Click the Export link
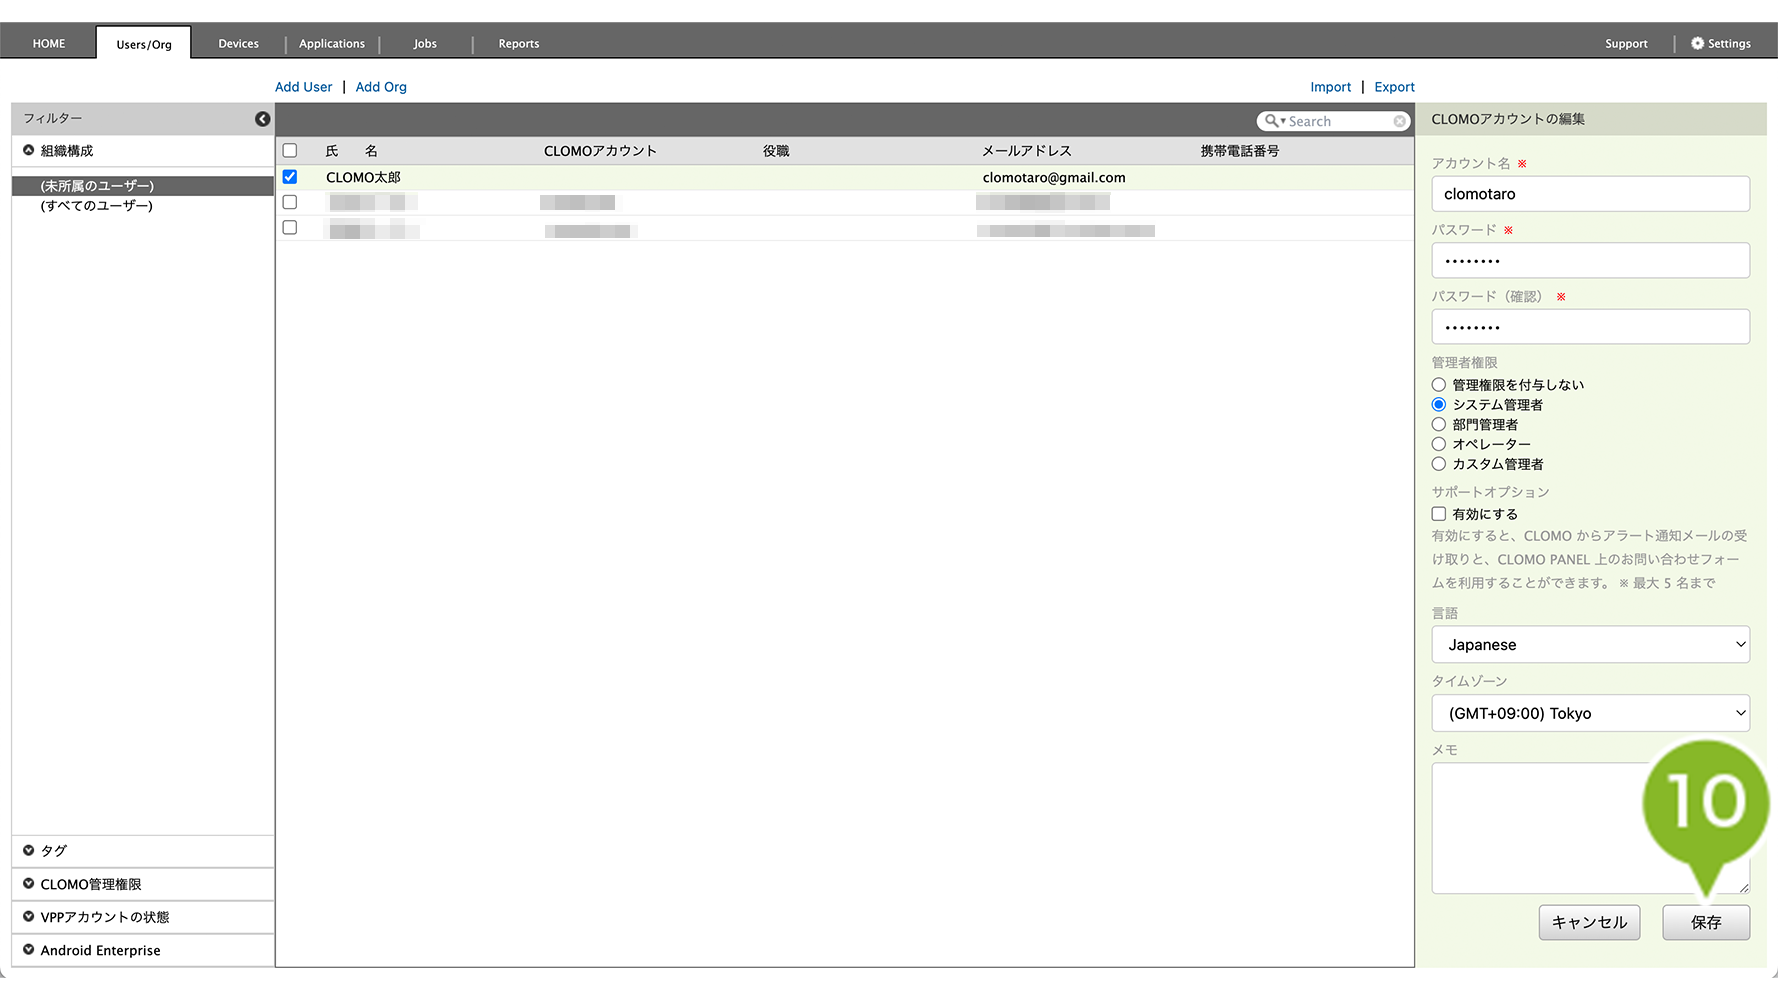The image size is (1778, 1000). (1394, 87)
